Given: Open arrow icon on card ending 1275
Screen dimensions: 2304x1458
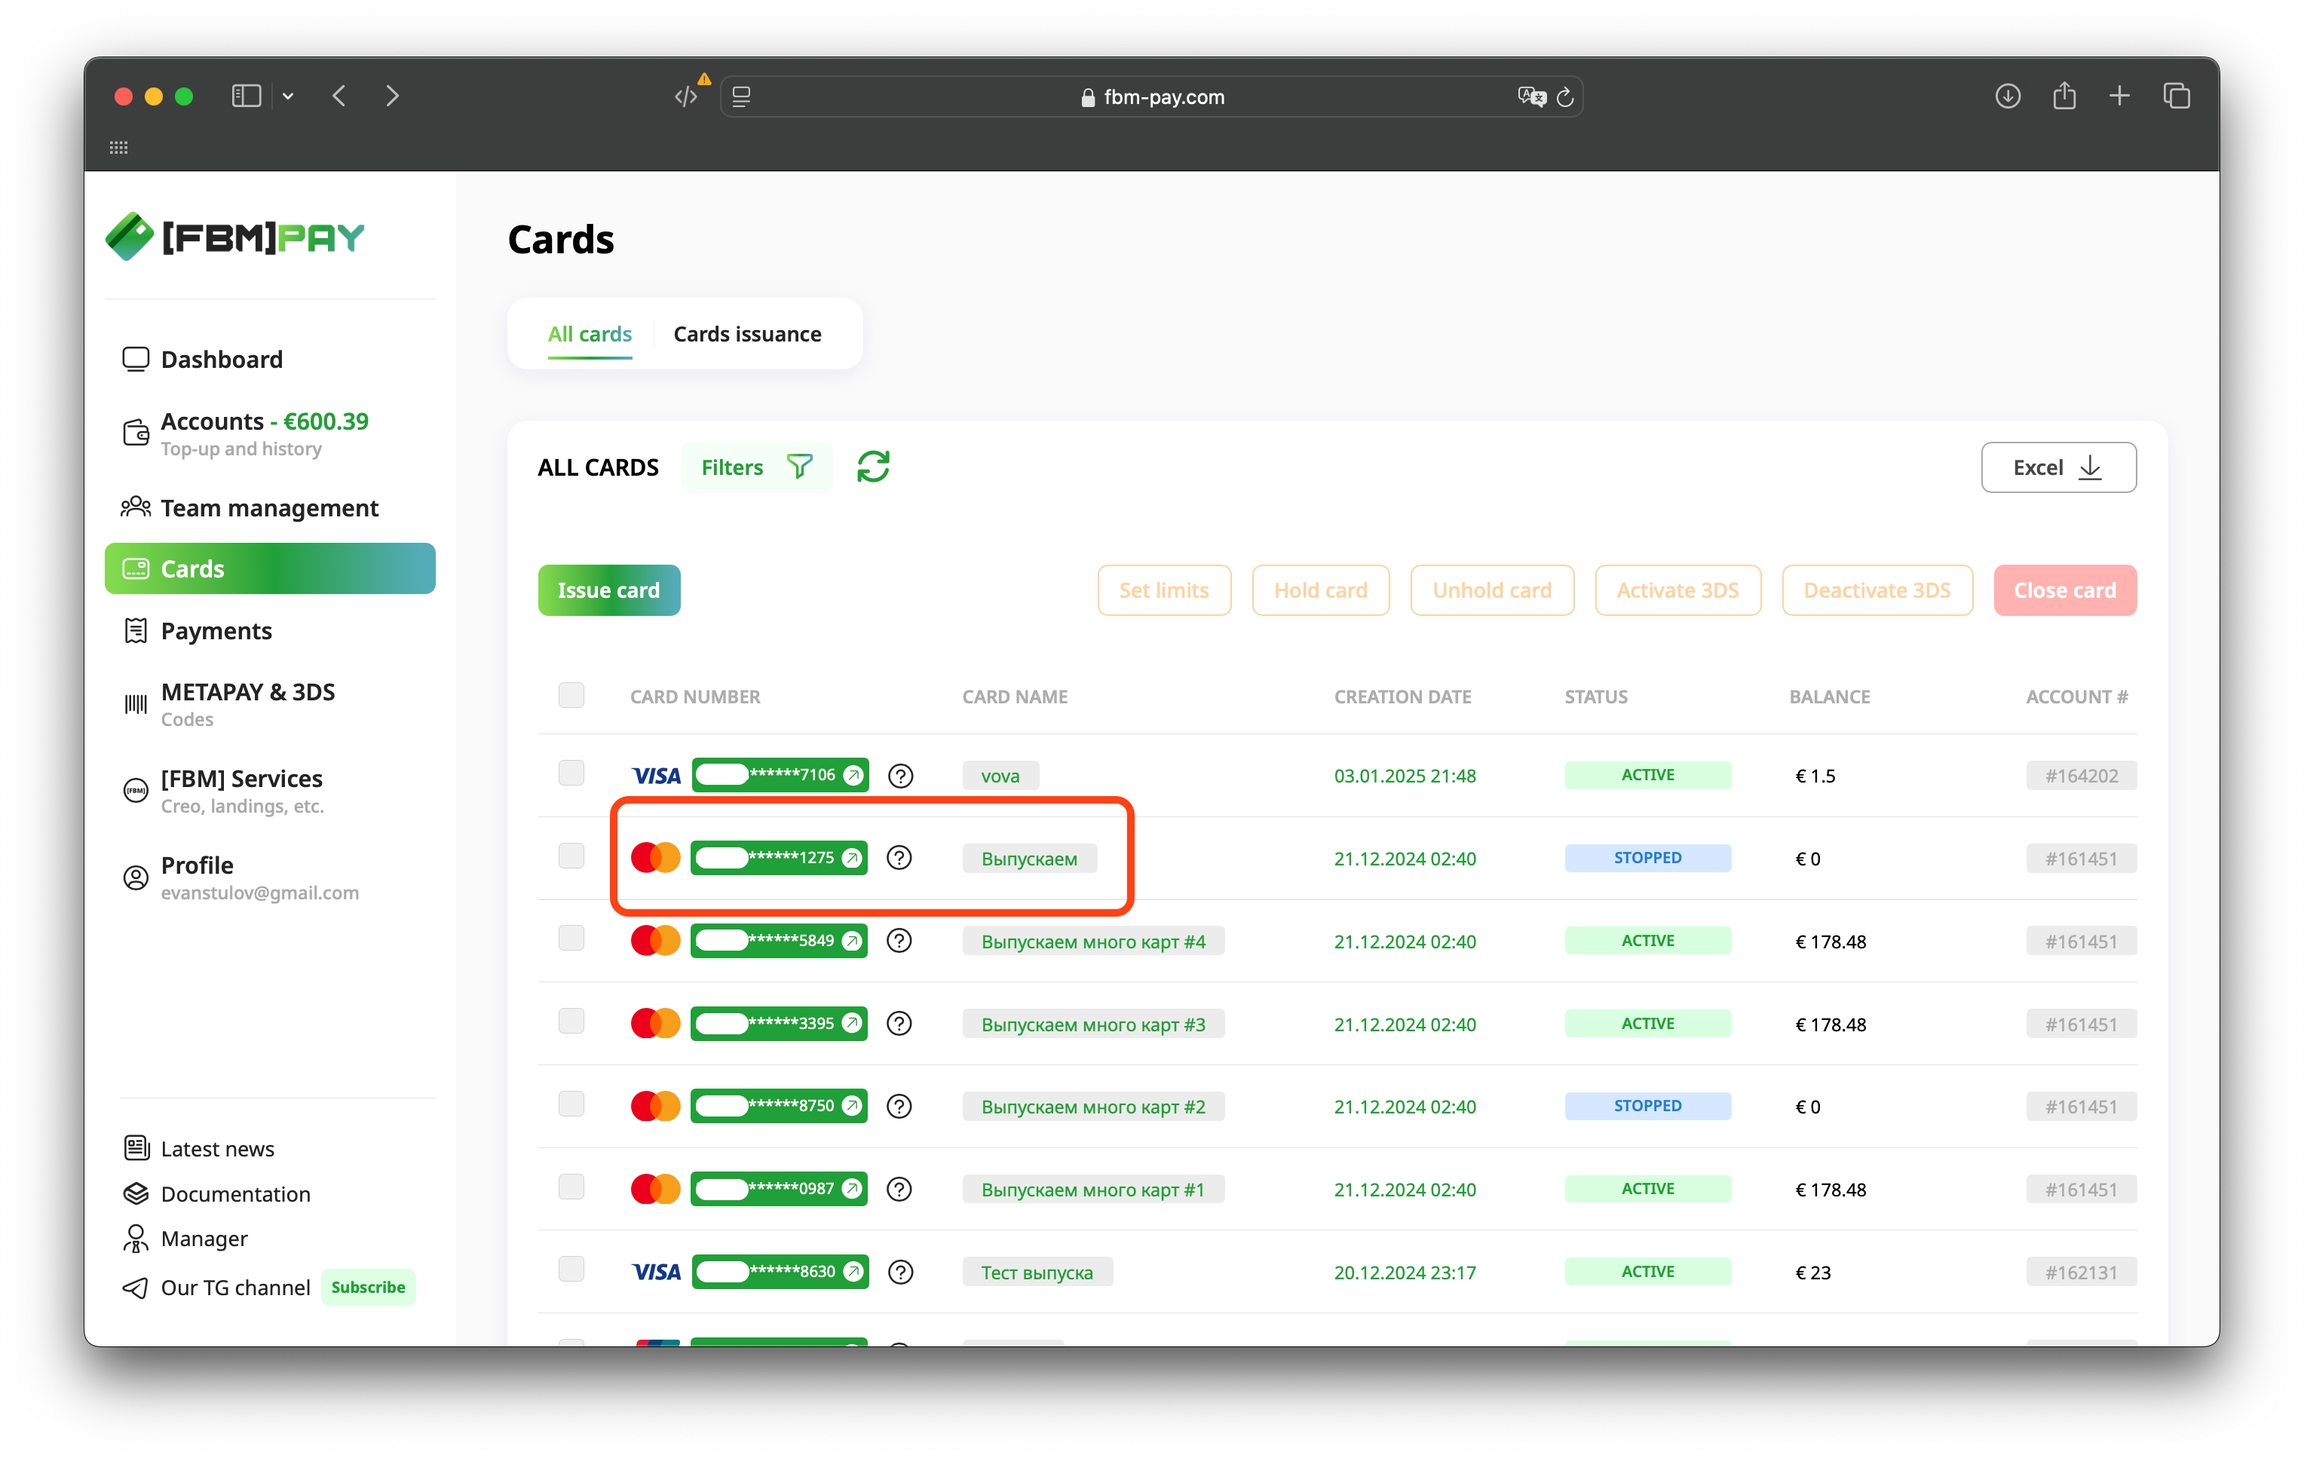Looking at the screenshot, I should (852, 858).
